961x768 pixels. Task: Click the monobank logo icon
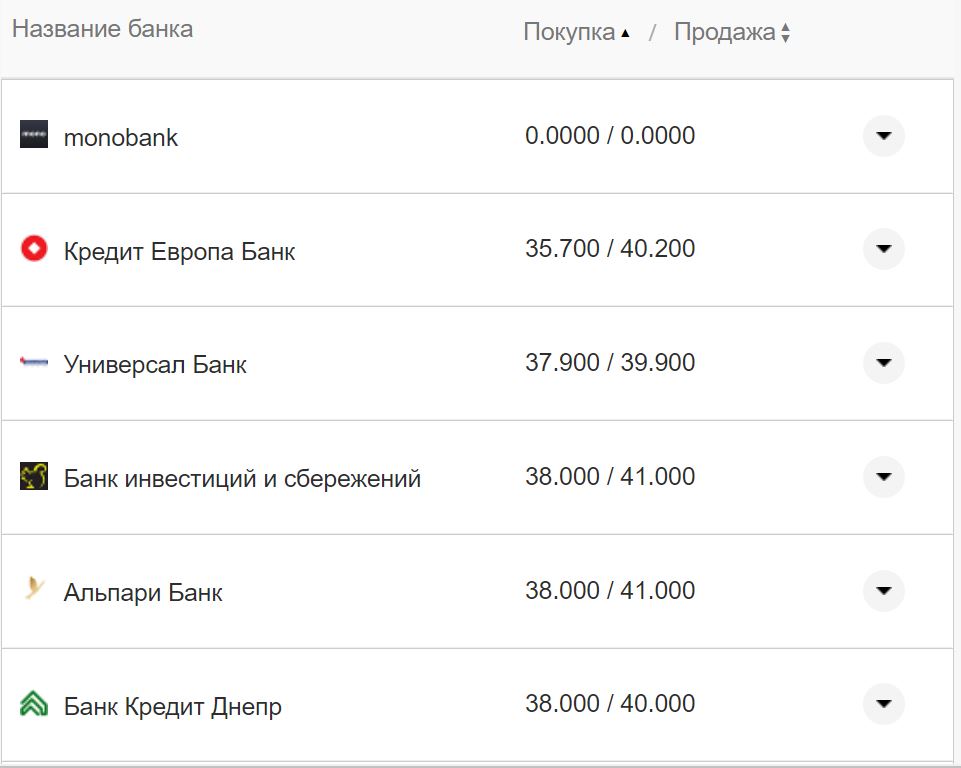pyautogui.click(x=36, y=136)
